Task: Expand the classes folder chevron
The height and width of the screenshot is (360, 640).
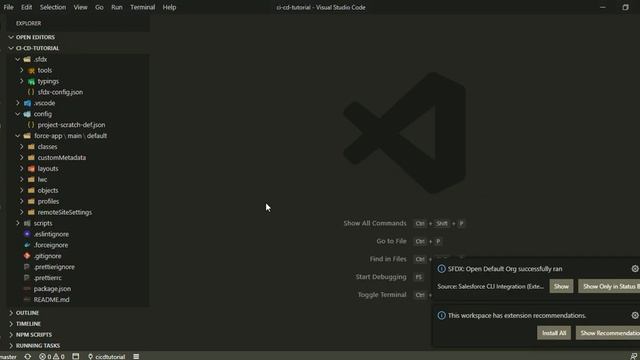Action: tap(22, 147)
